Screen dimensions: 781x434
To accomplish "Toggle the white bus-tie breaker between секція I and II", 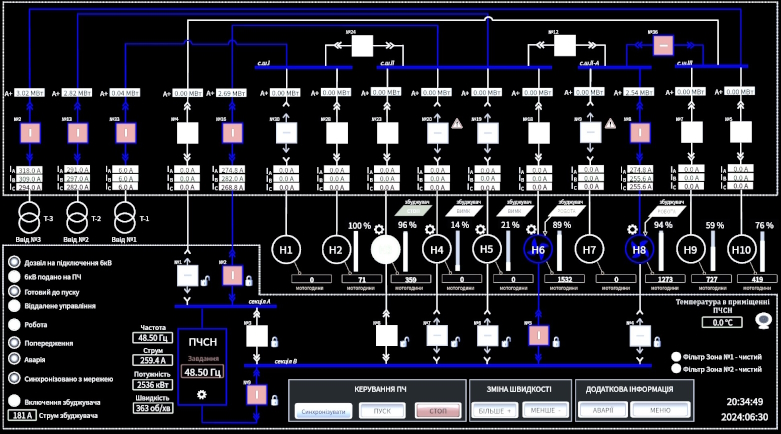I will coord(362,46).
